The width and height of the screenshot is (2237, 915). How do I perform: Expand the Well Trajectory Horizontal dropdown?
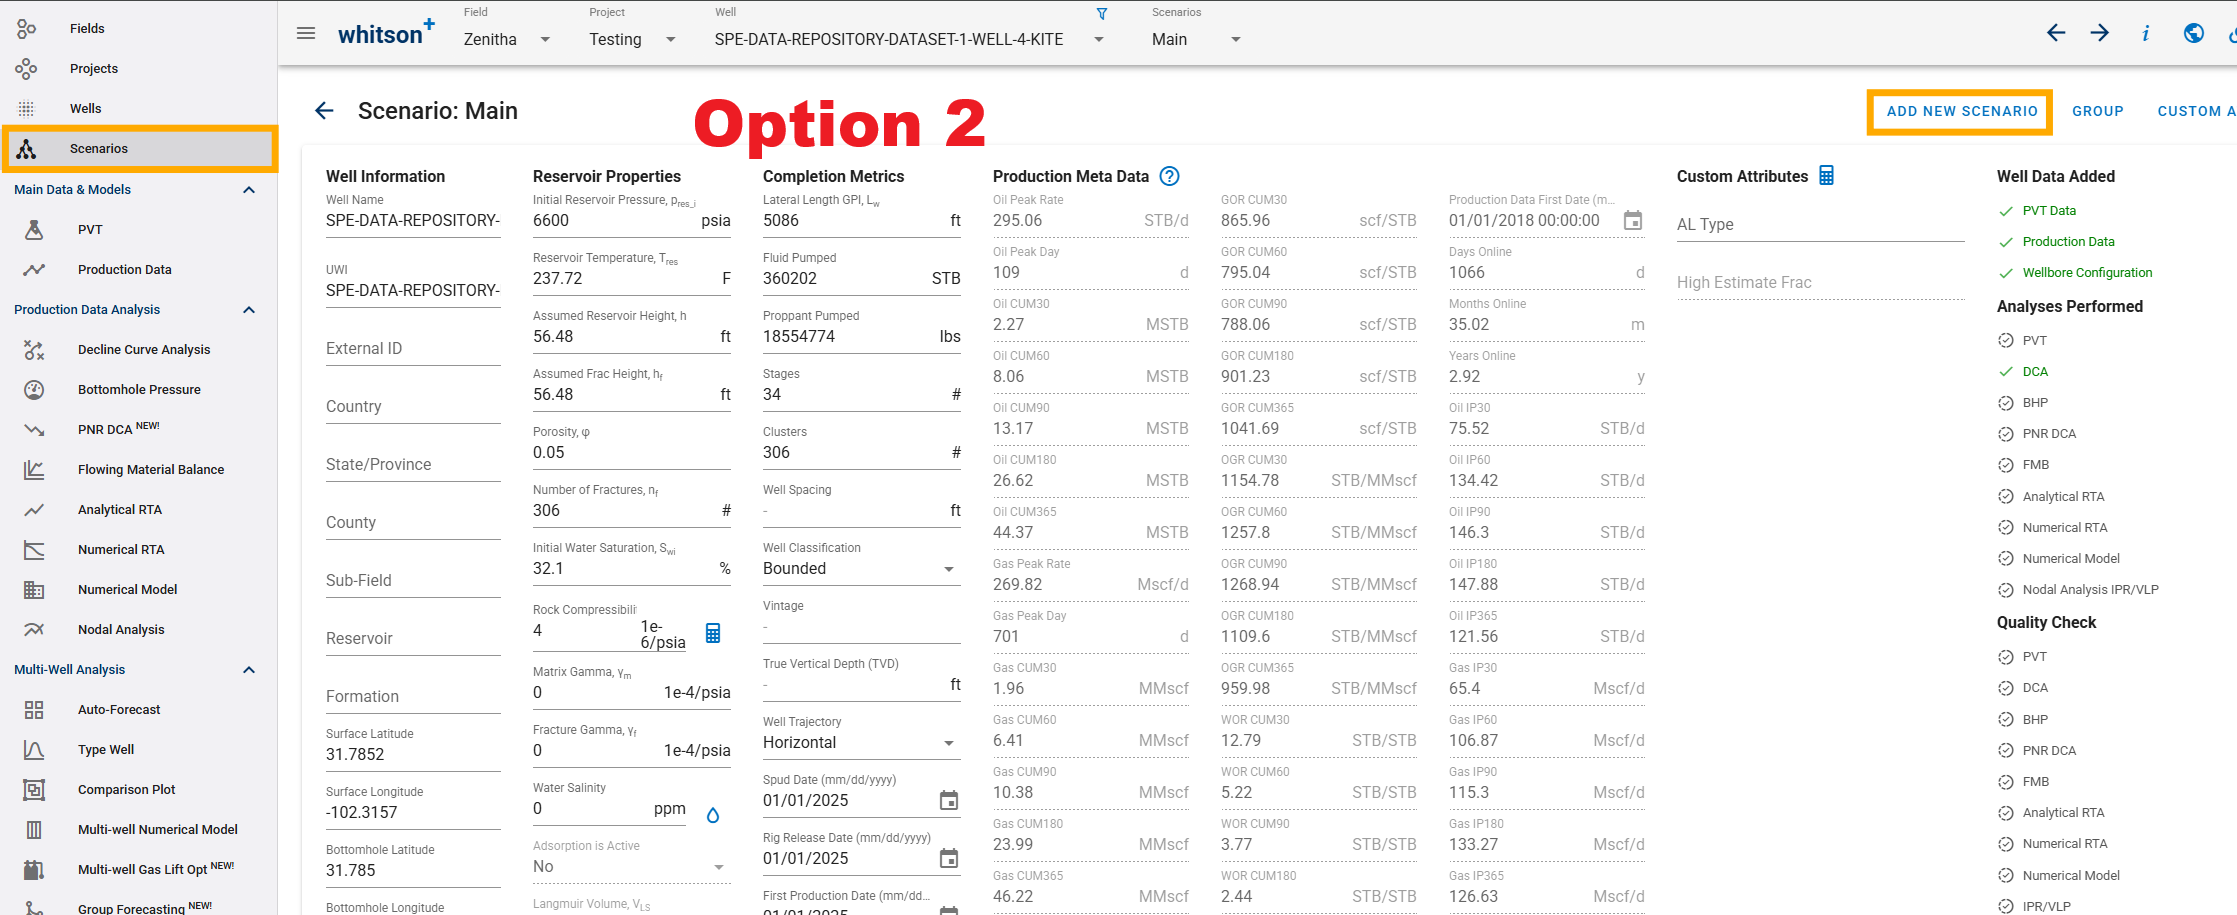[x=861, y=742]
